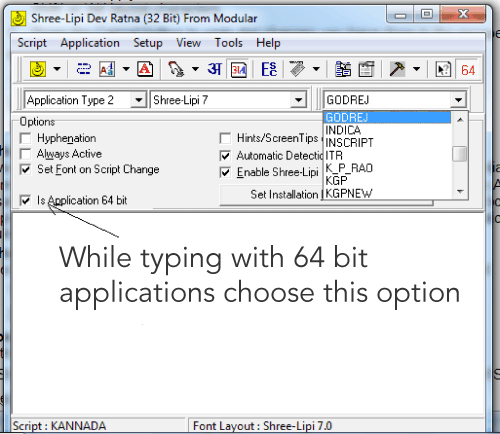Click the keyboard list scroll-down arrow
Viewport: 500px width, 434px height.
(460, 191)
